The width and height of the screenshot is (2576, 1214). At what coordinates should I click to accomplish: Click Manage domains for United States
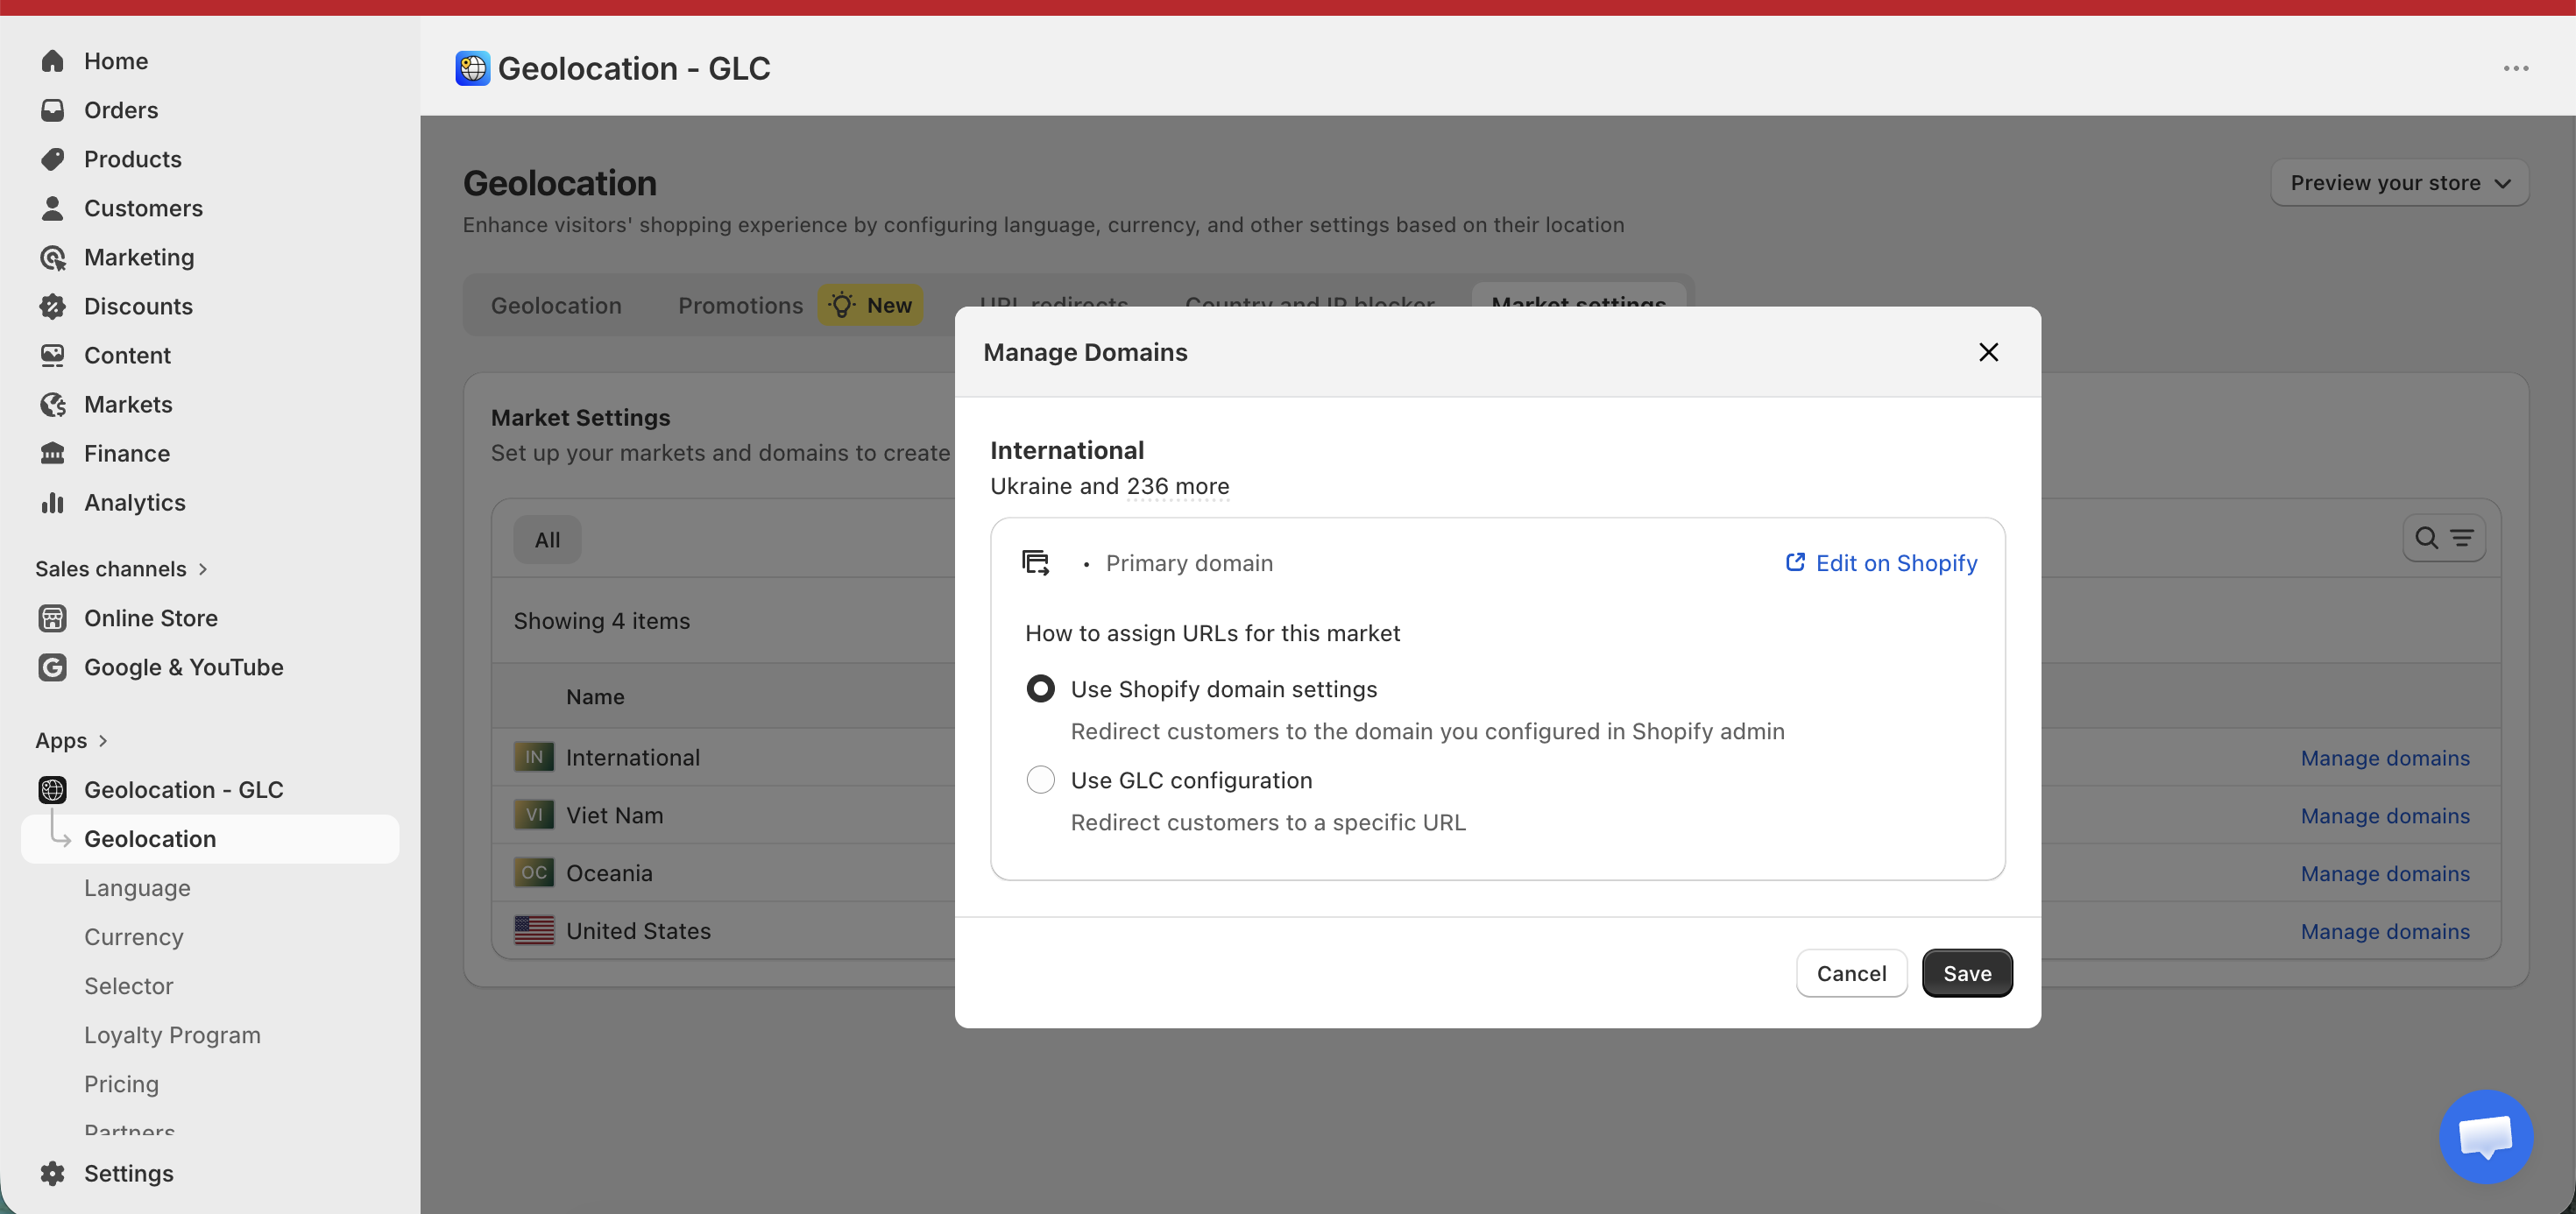2385,931
